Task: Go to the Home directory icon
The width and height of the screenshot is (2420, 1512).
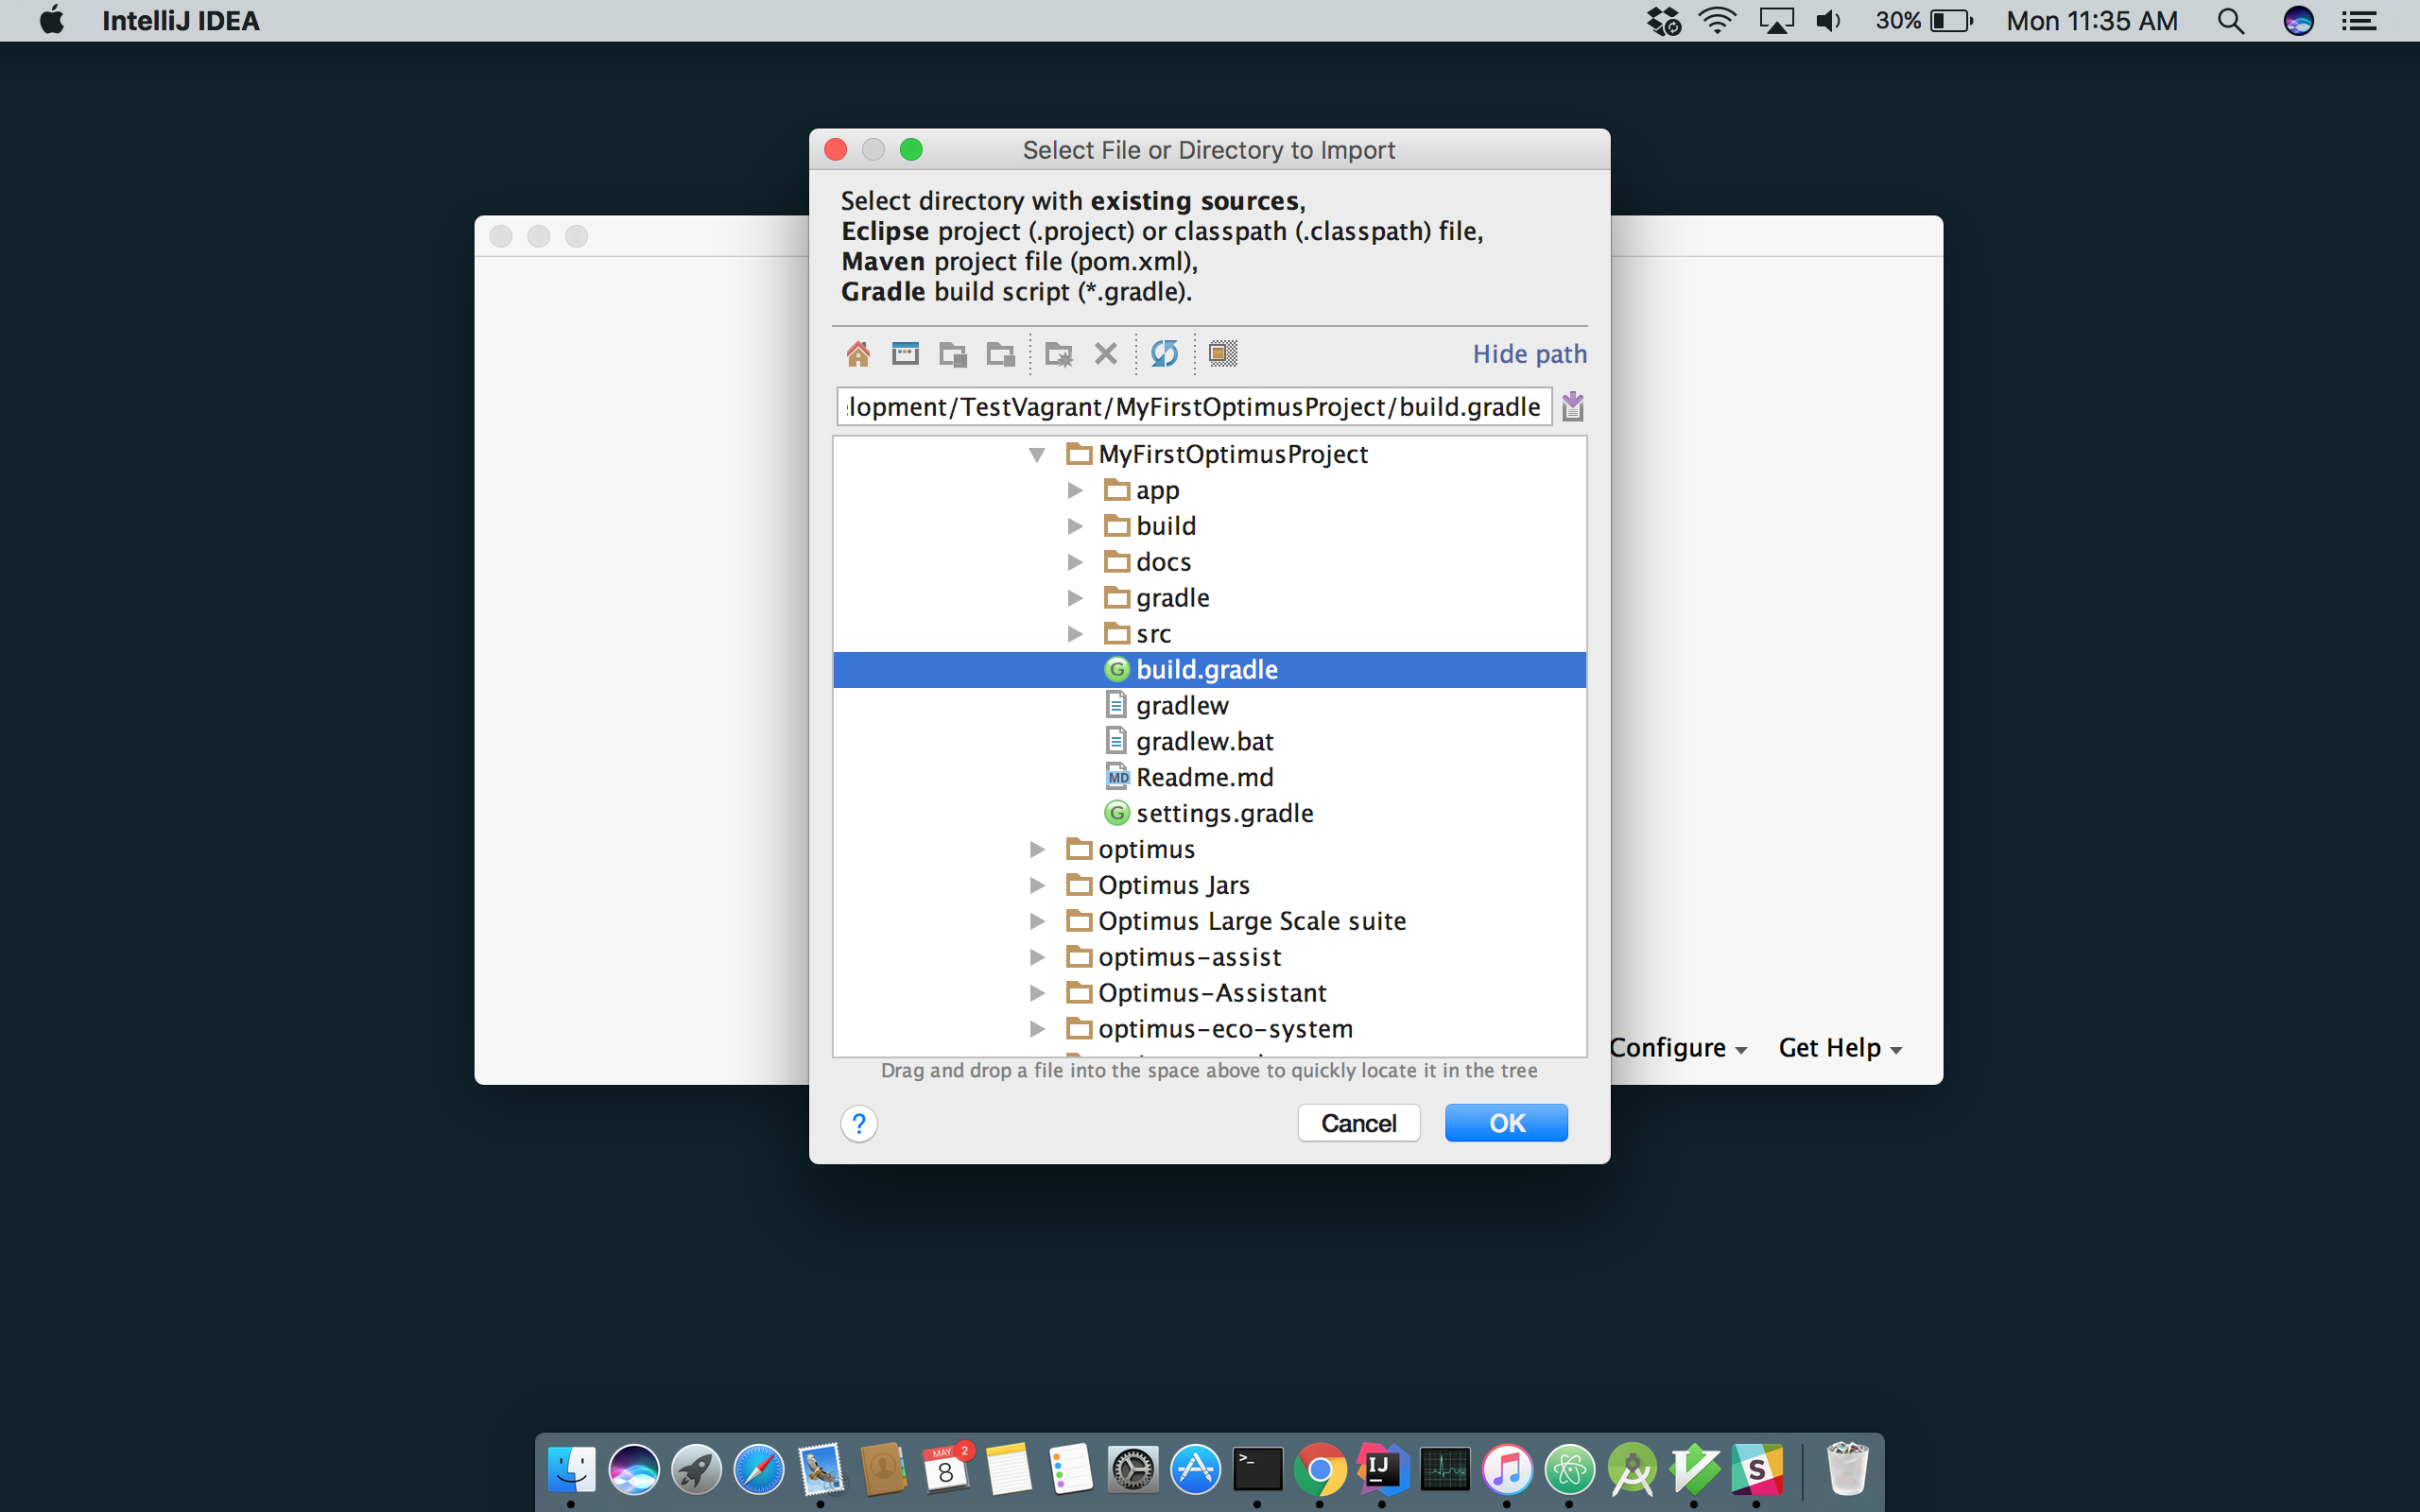Action: [858, 354]
